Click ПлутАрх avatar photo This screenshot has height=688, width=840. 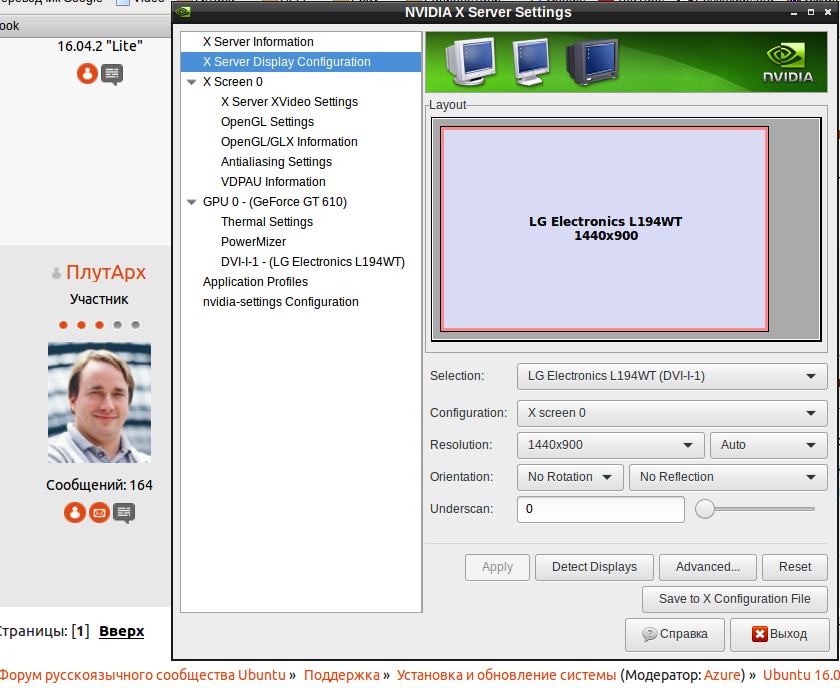99,403
